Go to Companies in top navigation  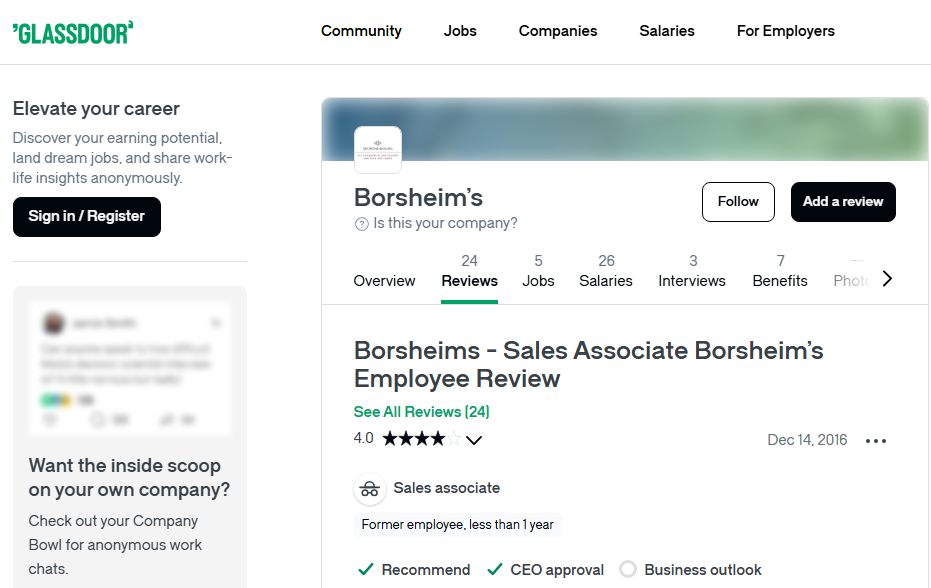click(x=558, y=31)
